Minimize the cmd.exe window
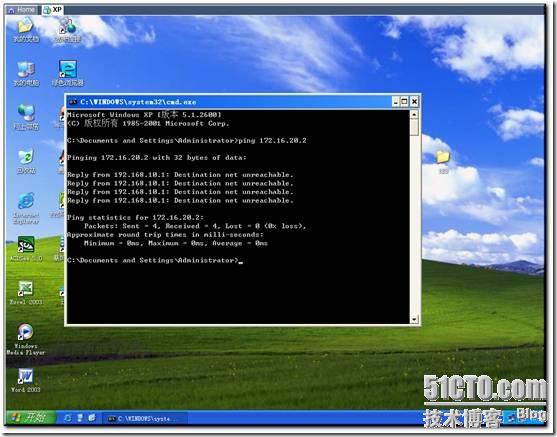 click(396, 102)
